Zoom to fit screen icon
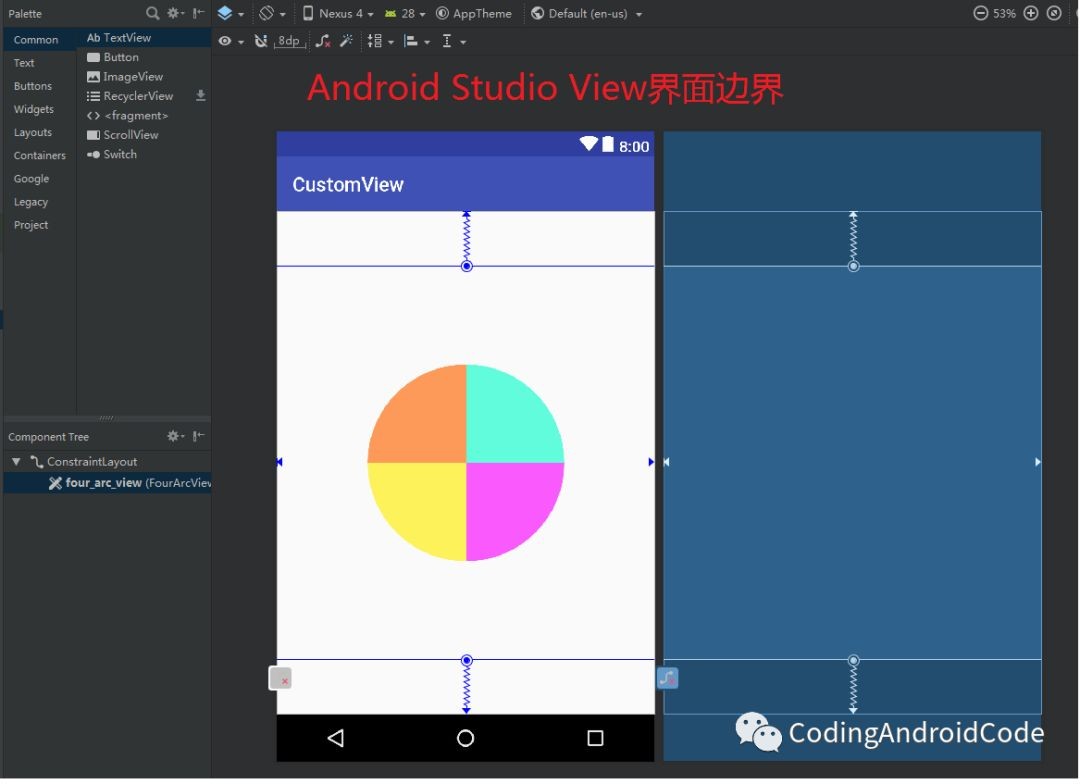Screen dimensions: 1080x784 coord(1055,13)
